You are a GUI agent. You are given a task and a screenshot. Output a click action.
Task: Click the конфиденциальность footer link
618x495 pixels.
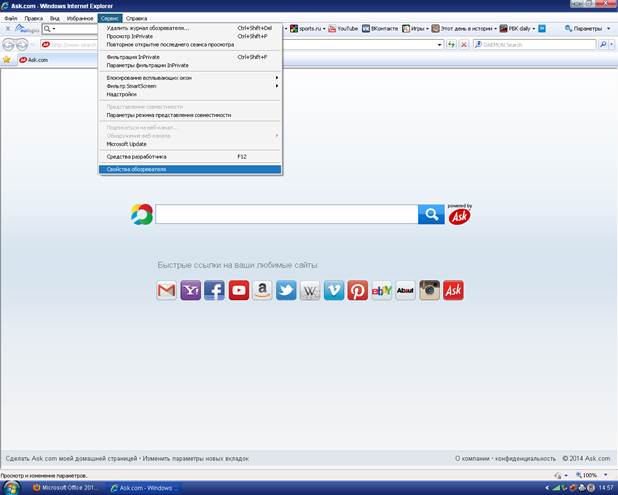pyautogui.click(x=525, y=459)
